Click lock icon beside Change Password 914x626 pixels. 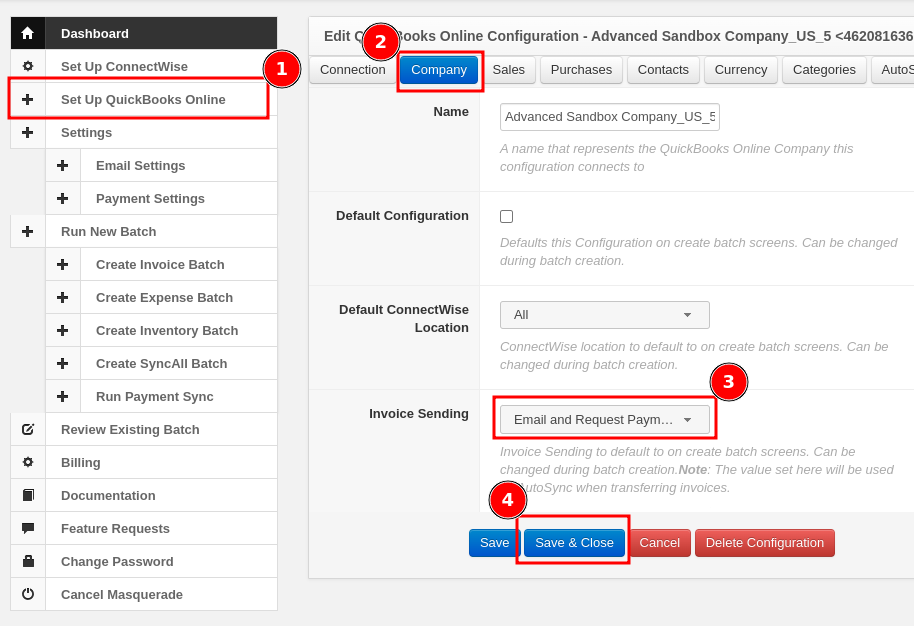(x=27, y=561)
